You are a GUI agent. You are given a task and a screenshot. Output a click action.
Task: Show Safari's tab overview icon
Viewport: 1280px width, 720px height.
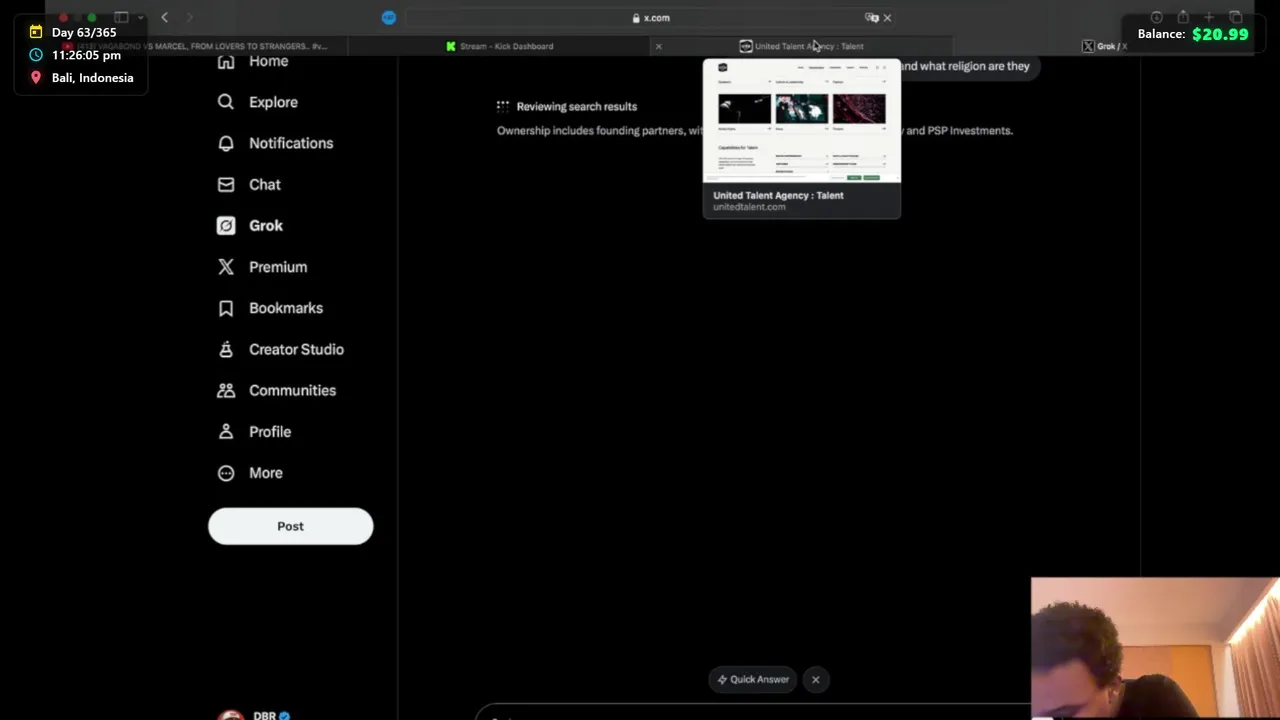1236,17
